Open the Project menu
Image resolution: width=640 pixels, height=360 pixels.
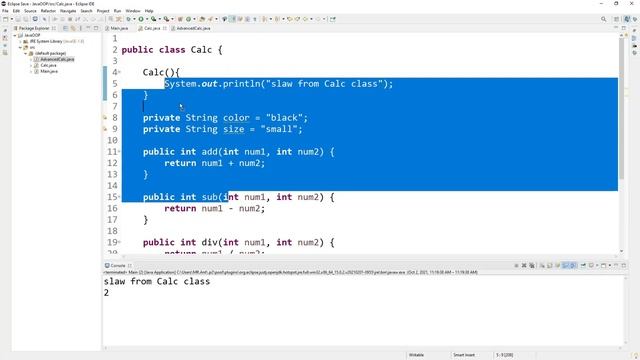pos(103,11)
